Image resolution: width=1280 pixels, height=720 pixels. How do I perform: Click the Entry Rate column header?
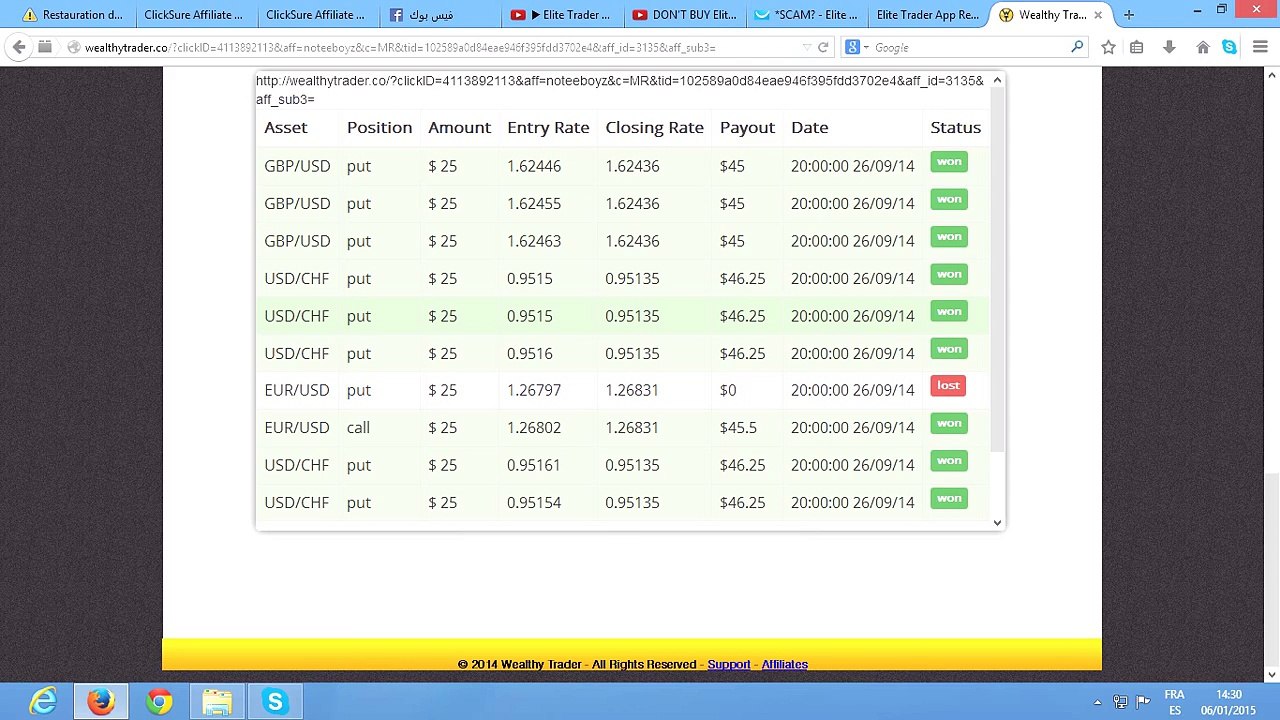pyautogui.click(x=548, y=127)
